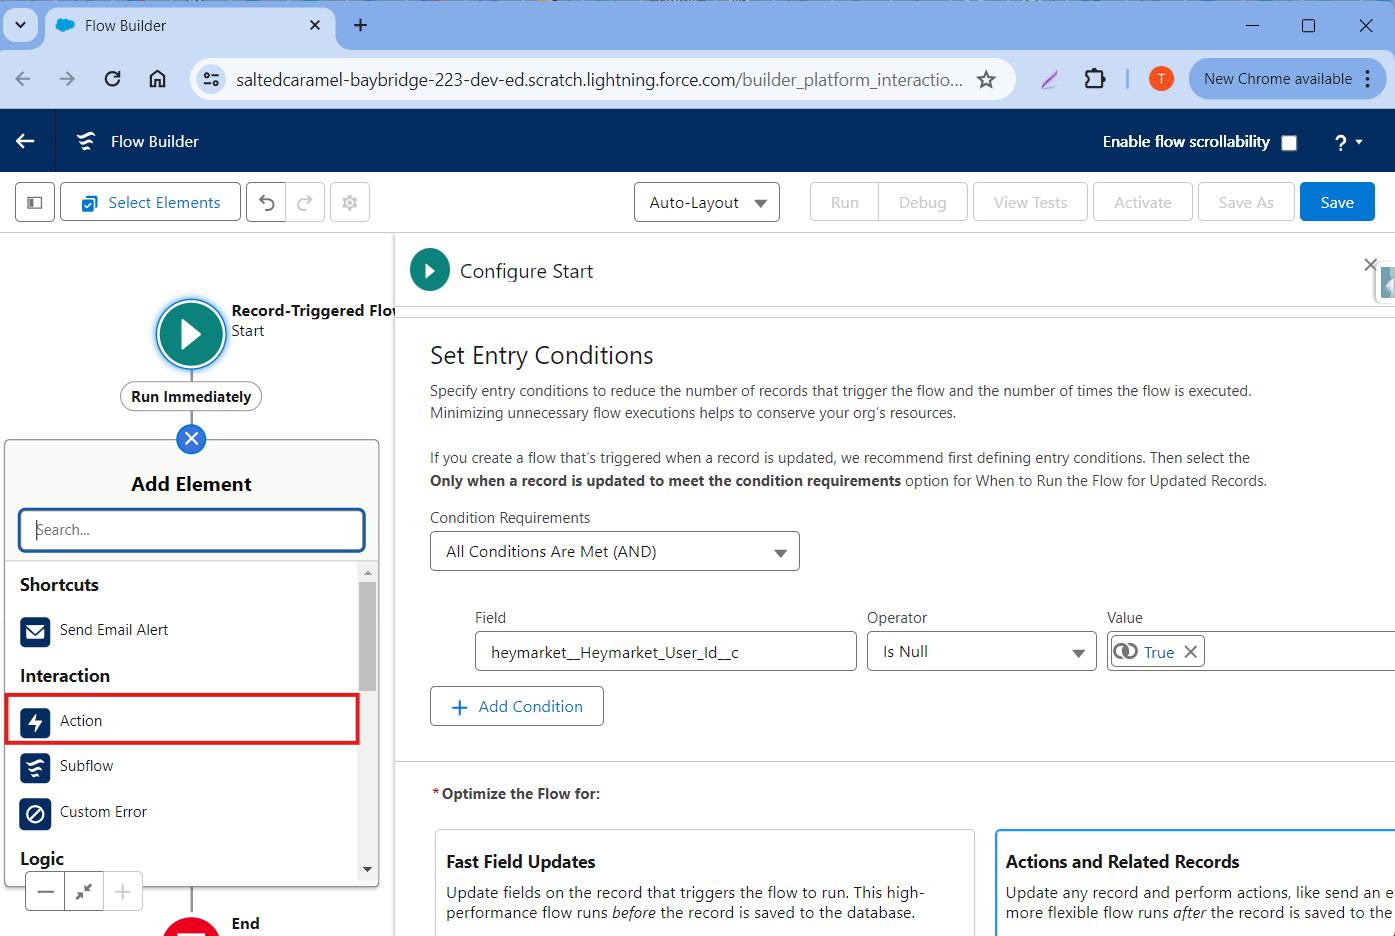
Task: Click the Add Element search field
Action: coord(191,530)
